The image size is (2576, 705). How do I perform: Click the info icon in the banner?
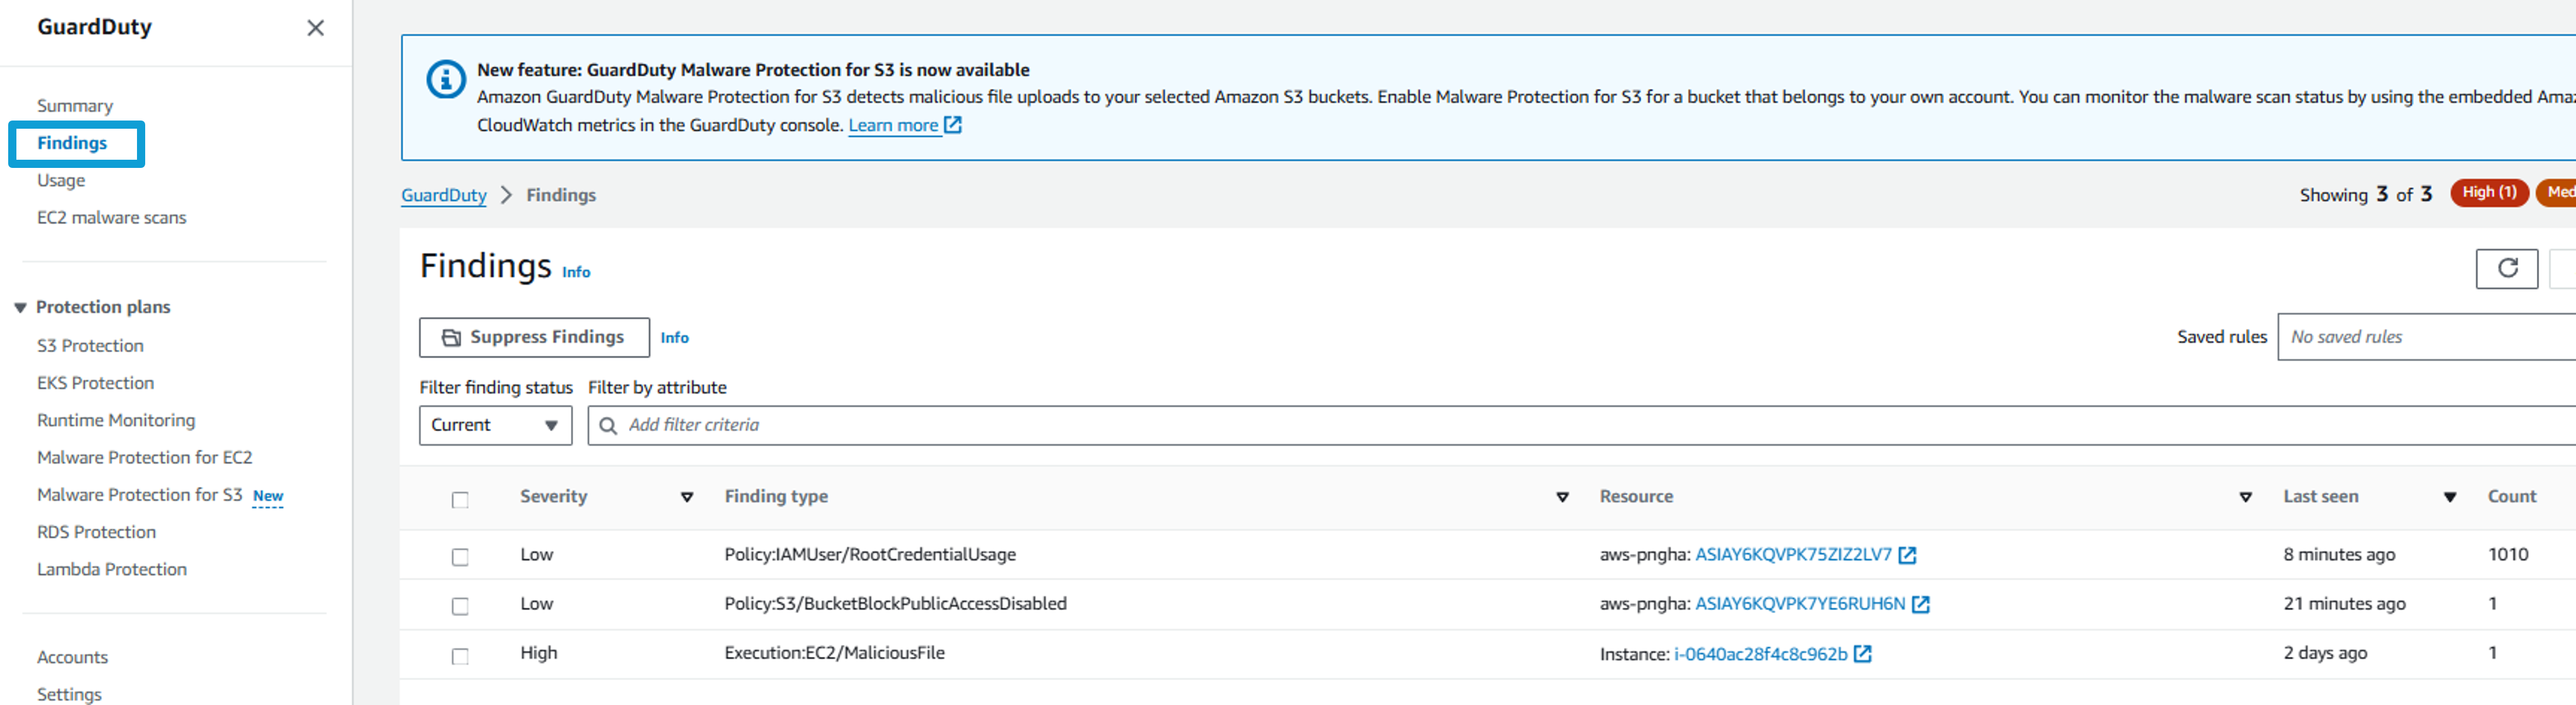point(446,80)
